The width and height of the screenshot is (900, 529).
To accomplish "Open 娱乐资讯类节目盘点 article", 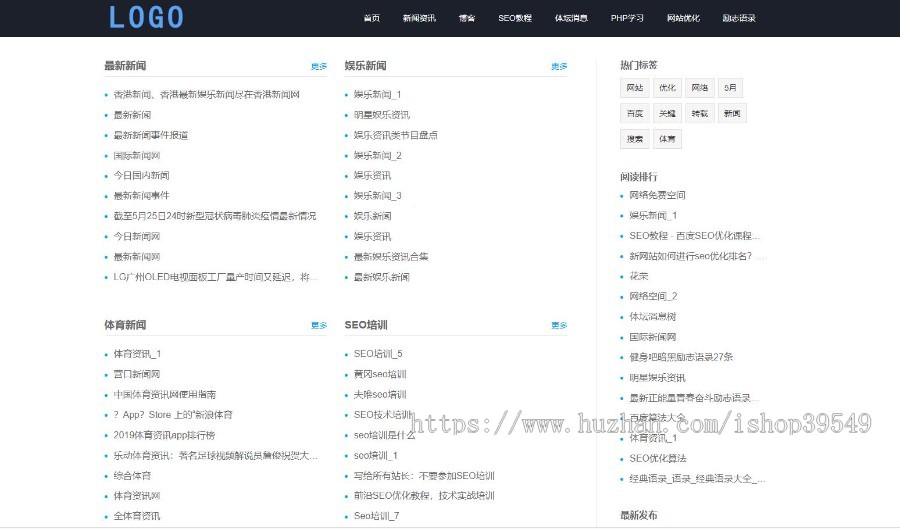I will point(395,135).
